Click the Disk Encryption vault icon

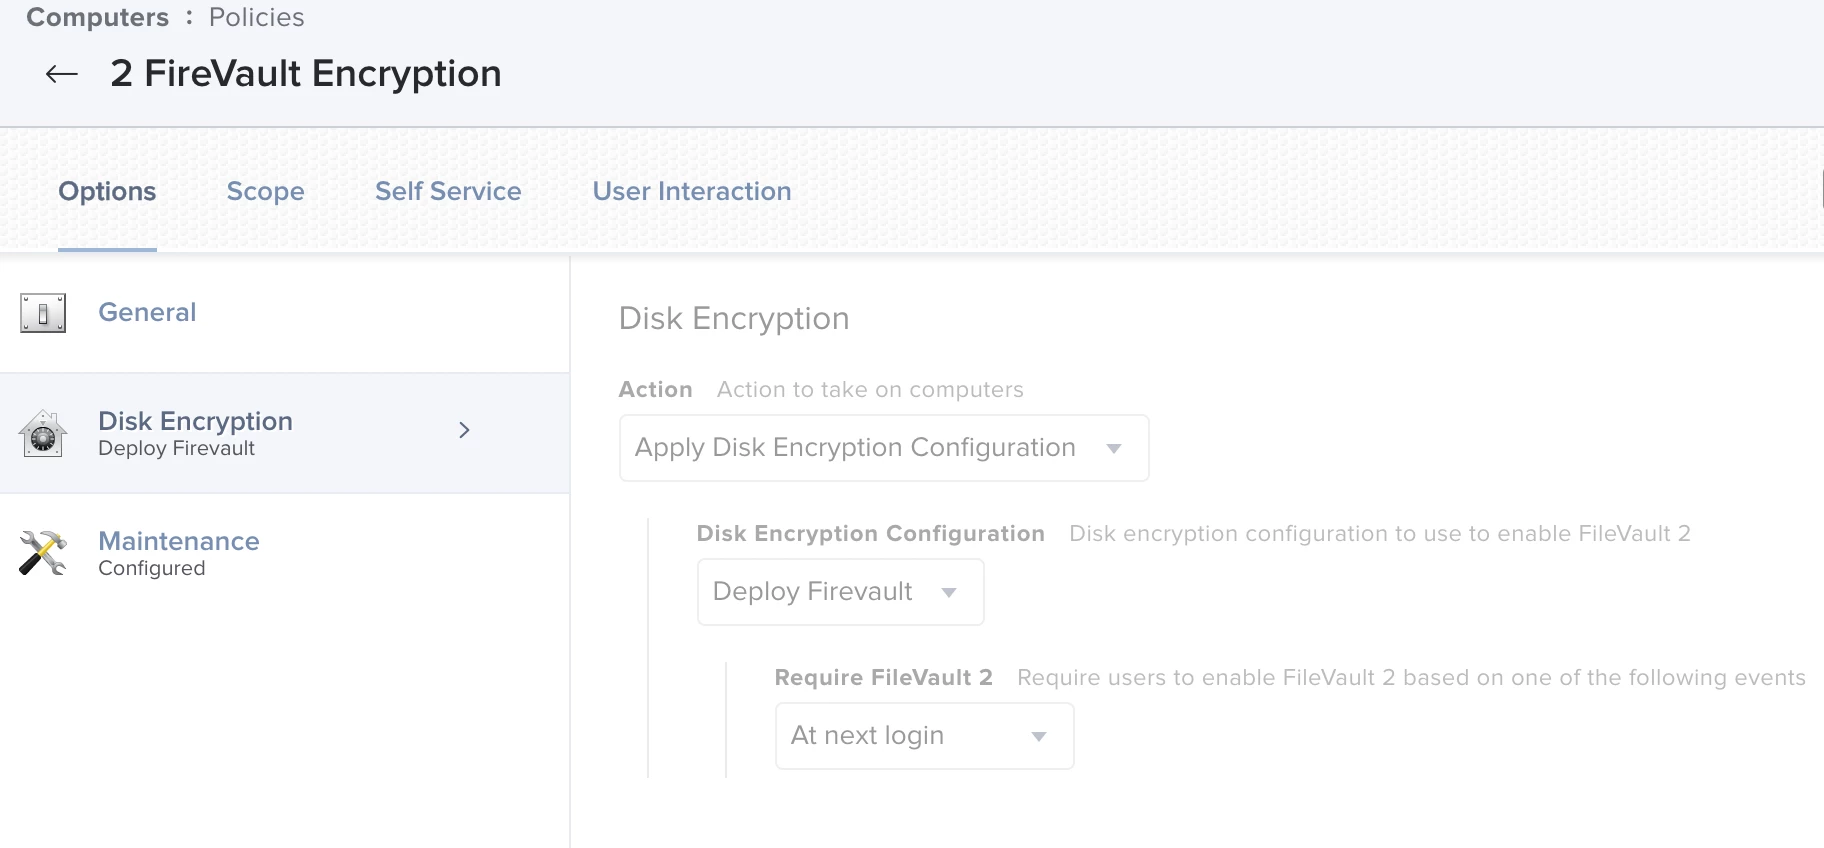pos(43,434)
